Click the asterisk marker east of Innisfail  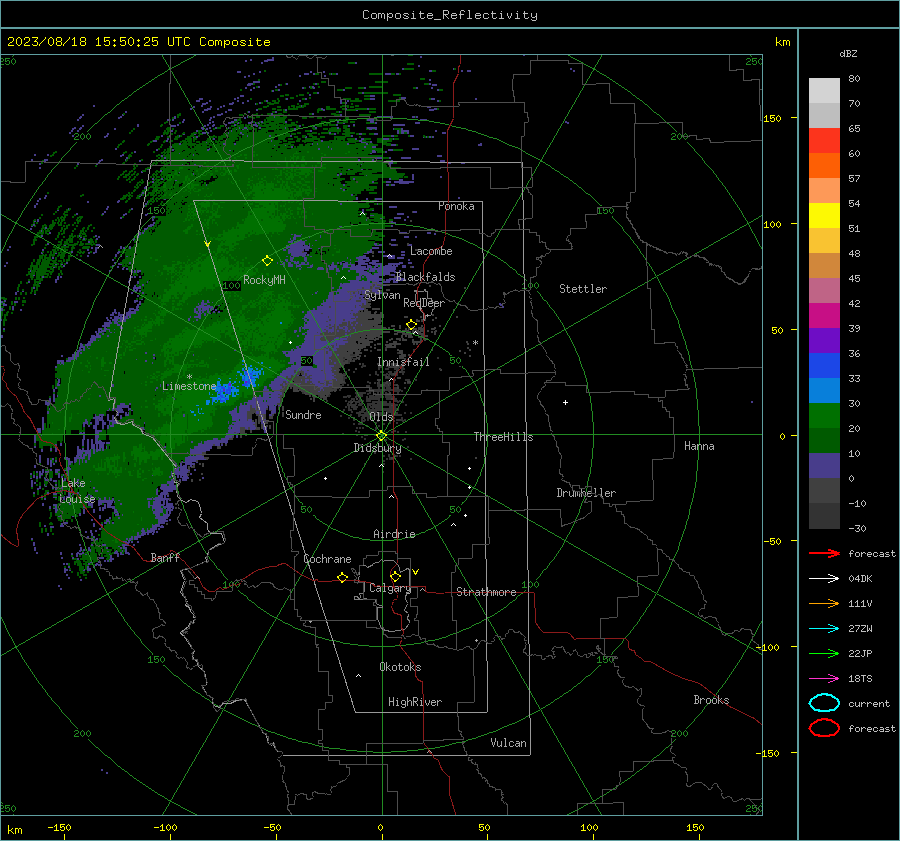(475, 343)
